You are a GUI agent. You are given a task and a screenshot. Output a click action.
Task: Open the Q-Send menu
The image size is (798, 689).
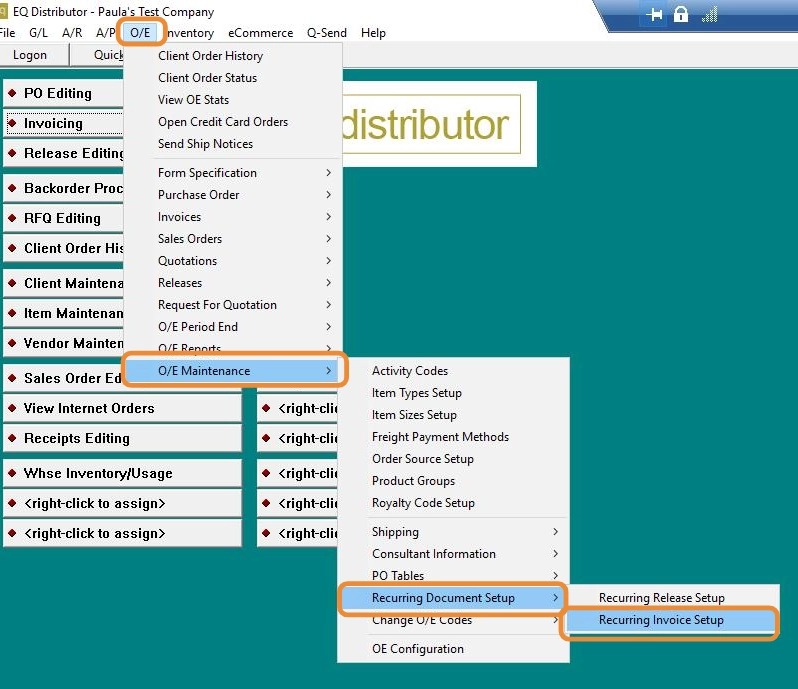pyautogui.click(x=326, y=33)
